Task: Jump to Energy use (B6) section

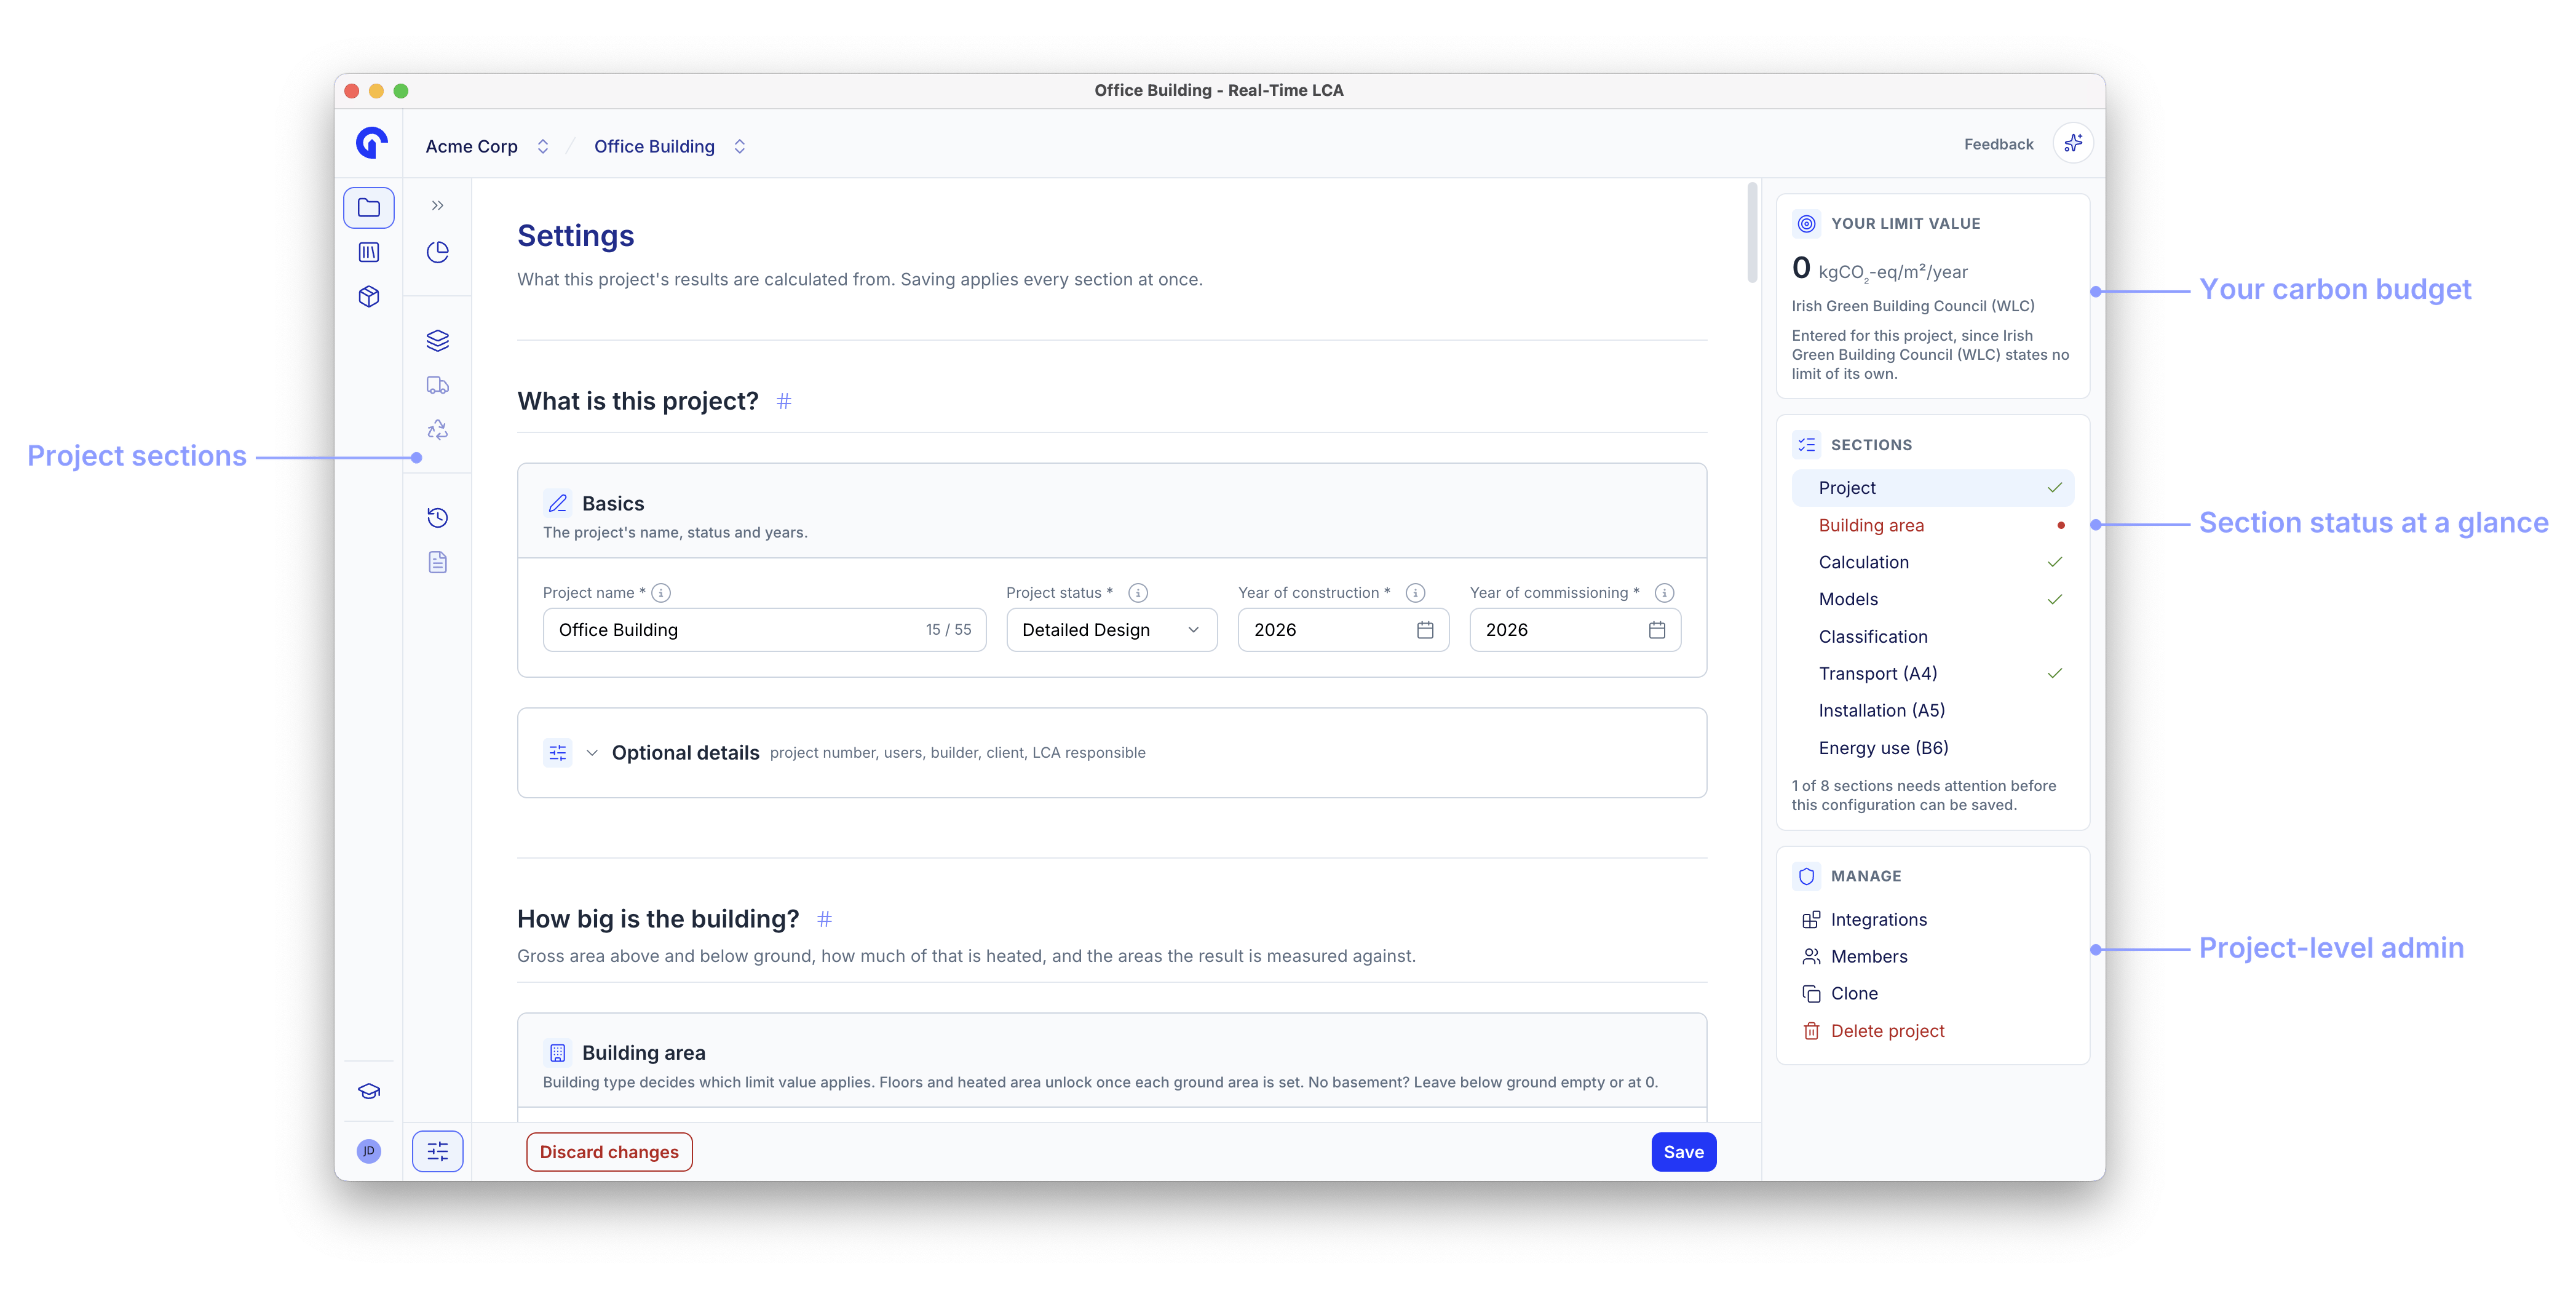Action: point(1932,748)
